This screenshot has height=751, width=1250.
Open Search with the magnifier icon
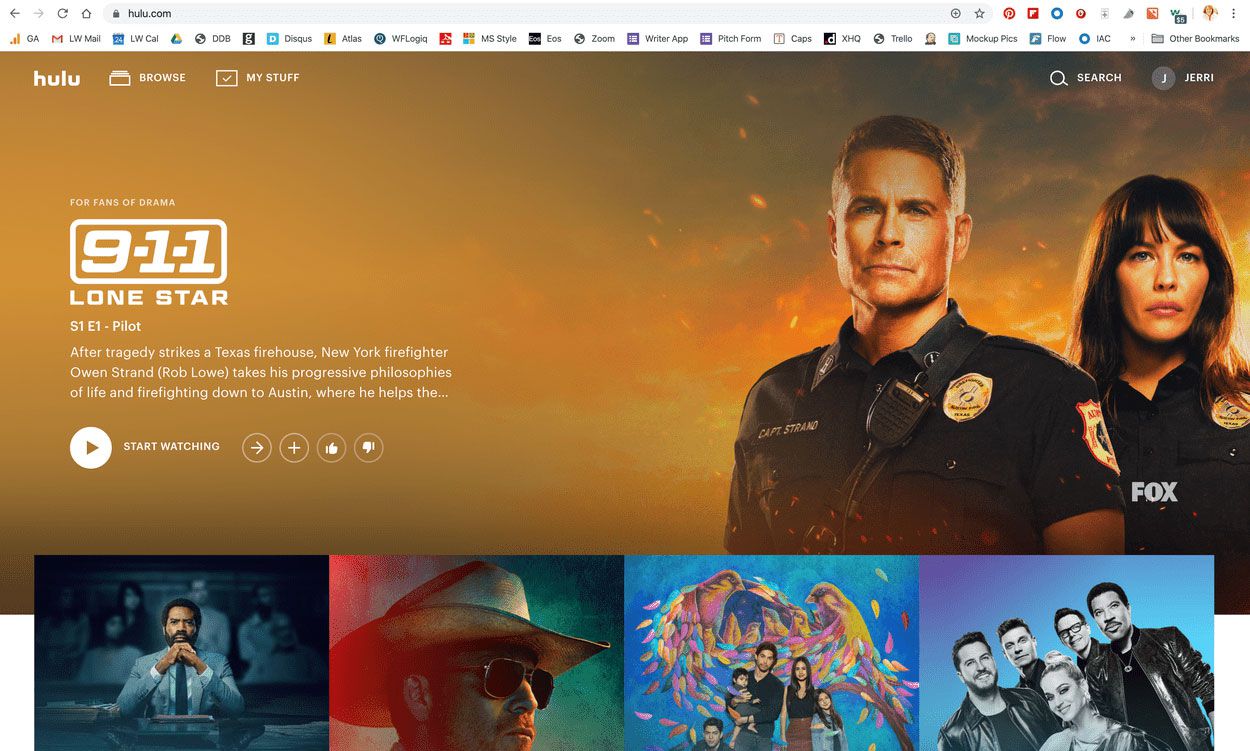pyautogui.click(x=1058, y=78)
